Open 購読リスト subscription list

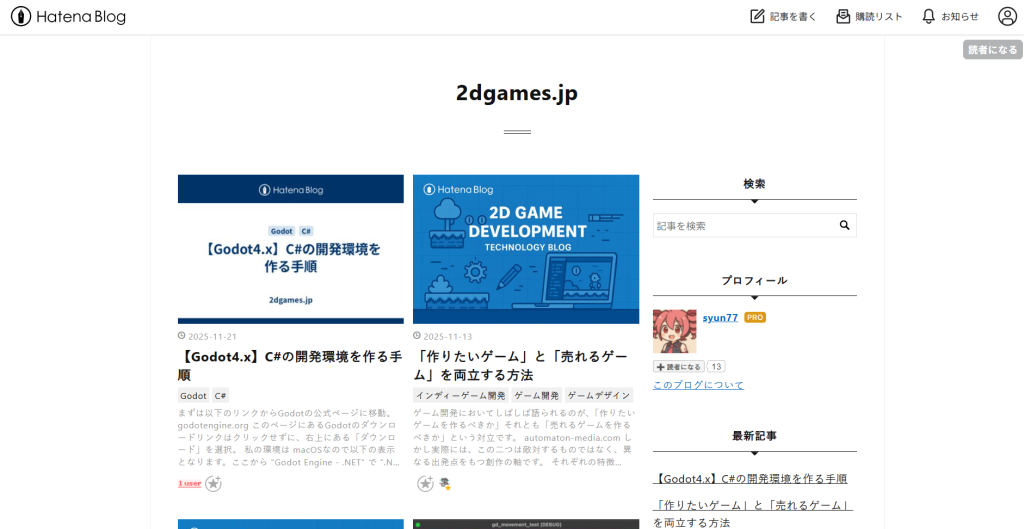(x=869, y=16)
